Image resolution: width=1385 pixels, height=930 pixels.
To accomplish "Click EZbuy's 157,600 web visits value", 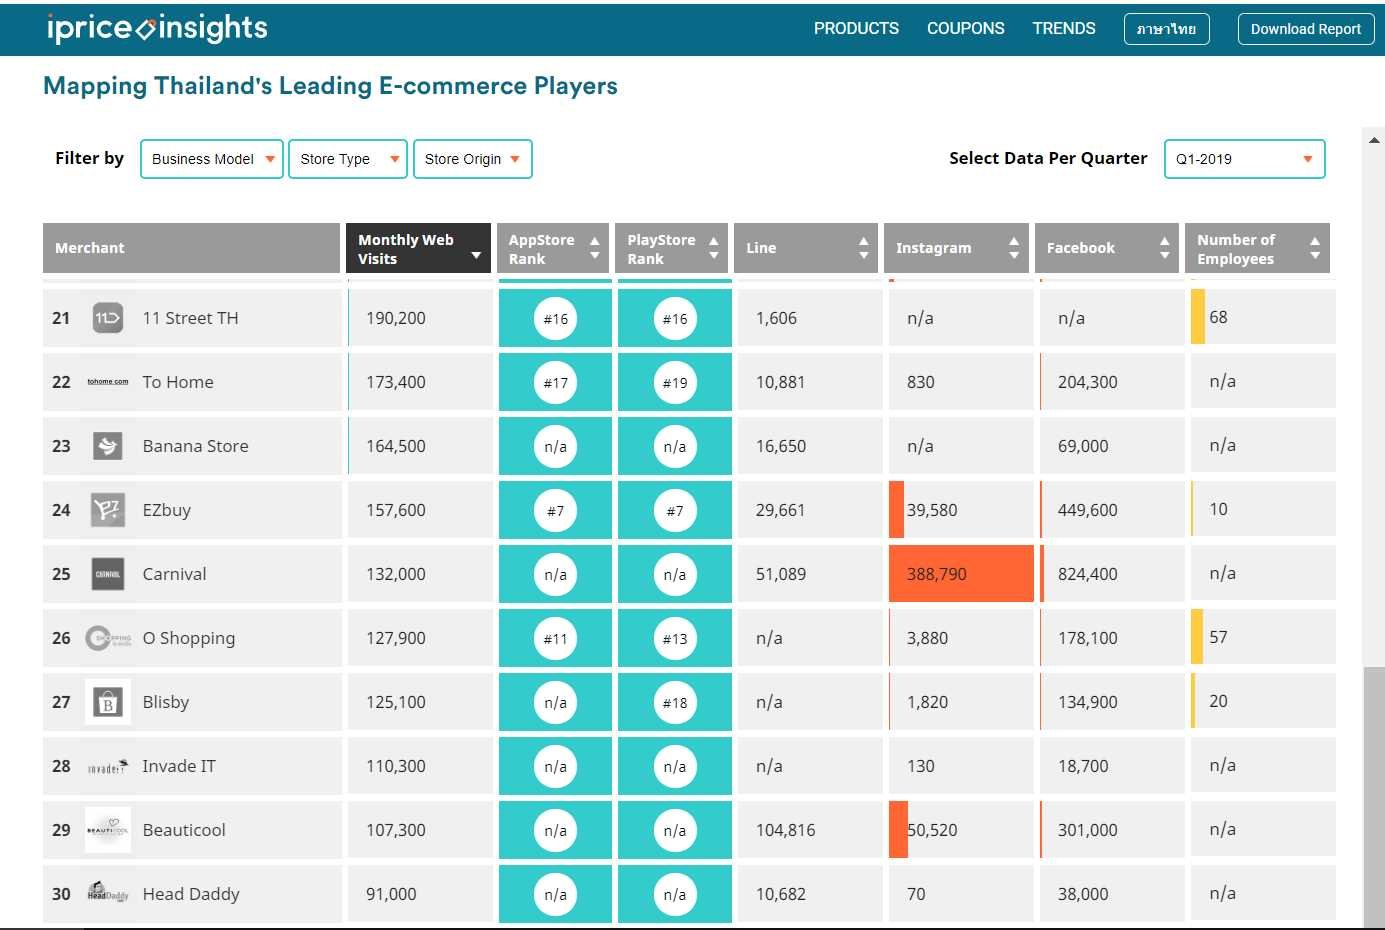I will click(396, 510).
